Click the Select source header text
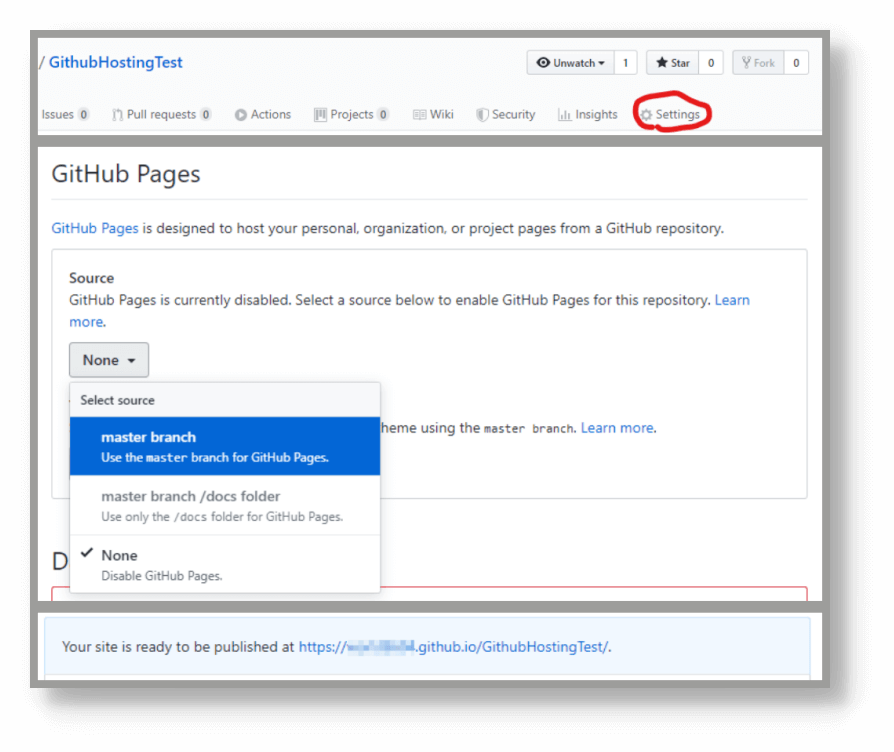 pos(117,400)
